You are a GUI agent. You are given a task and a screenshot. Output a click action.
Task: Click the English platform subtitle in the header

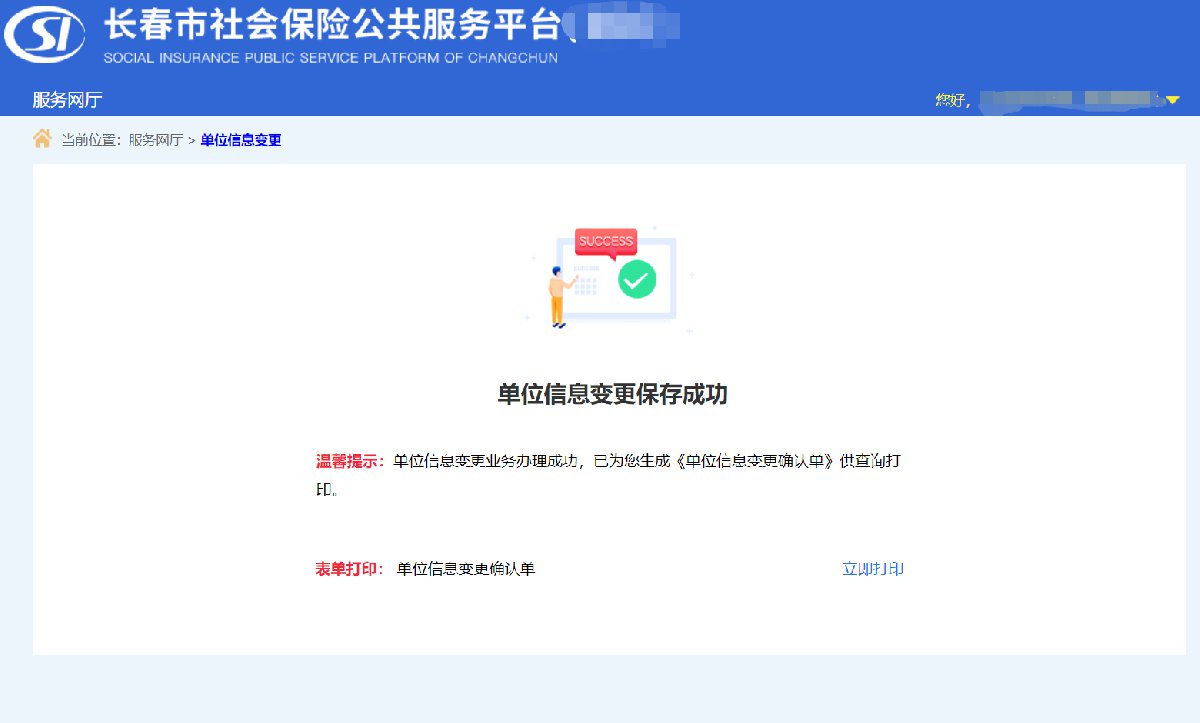pyautogui.click(x=330, y=58)
